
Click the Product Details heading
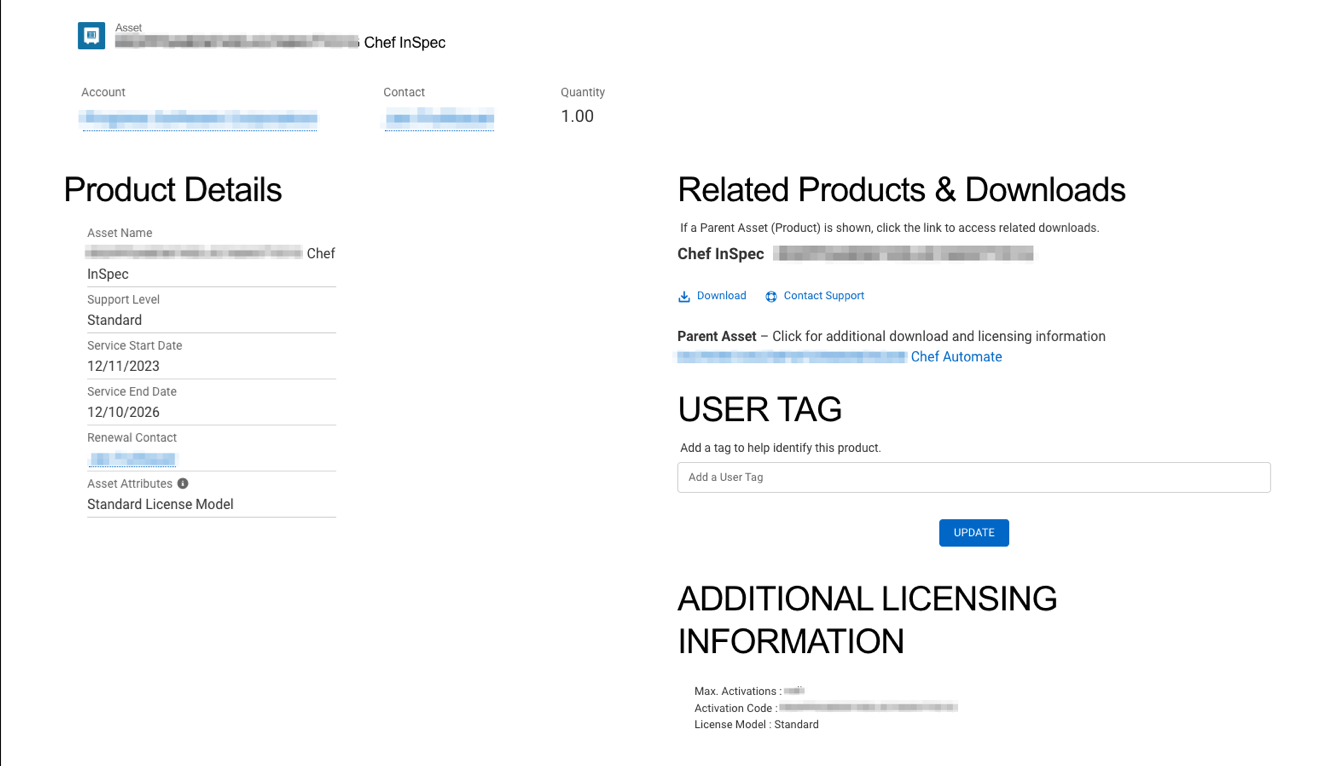(x=172, y=190)
